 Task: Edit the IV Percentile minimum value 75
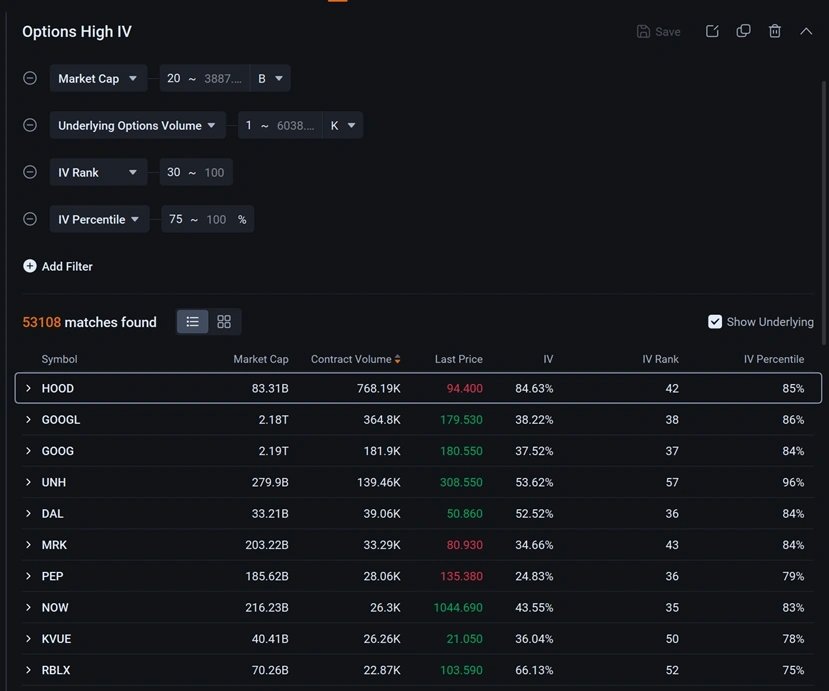pos(176,219)
